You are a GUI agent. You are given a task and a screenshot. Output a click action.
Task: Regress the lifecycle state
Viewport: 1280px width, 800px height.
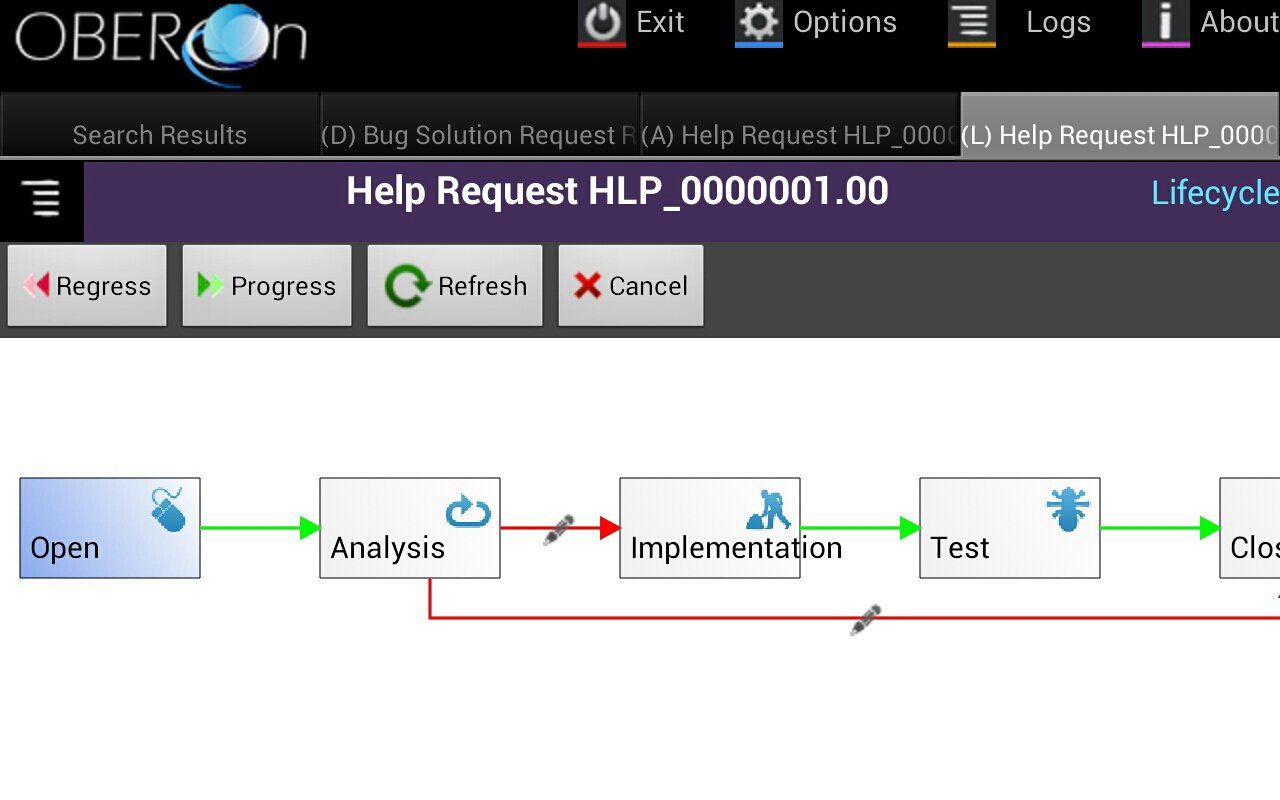pyautogui.click(x=87, y=286)
